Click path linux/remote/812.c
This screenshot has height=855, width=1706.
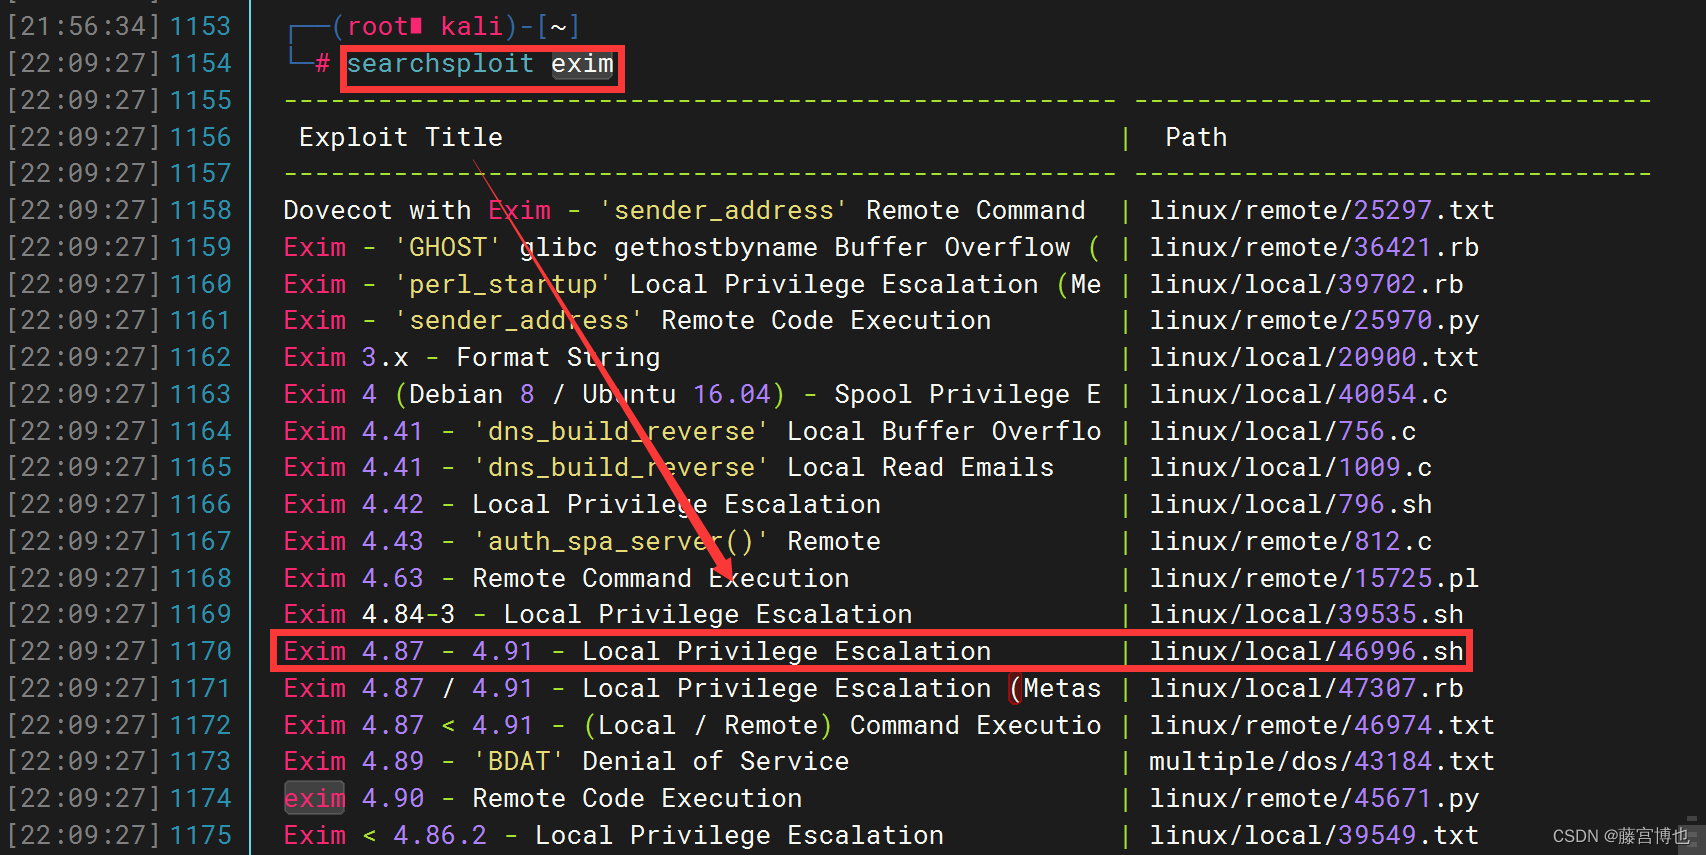(1290, 541)
